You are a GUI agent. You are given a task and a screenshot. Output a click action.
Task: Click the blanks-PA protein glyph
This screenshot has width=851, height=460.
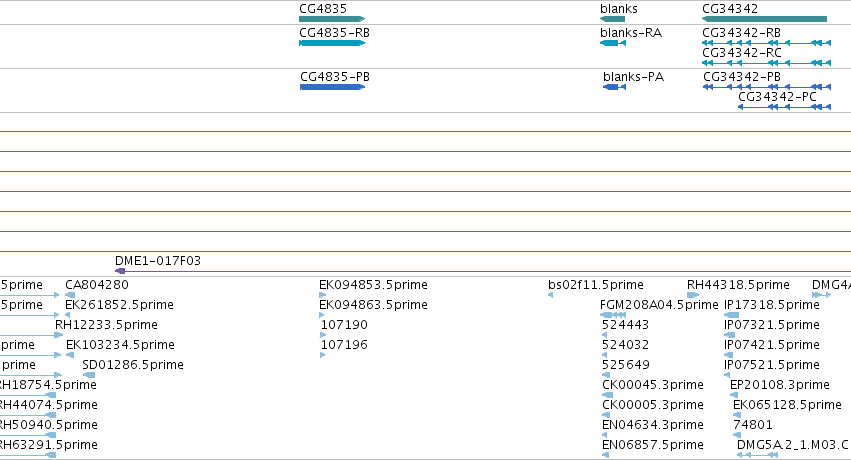pyautogui.click(x=614, y=87)
